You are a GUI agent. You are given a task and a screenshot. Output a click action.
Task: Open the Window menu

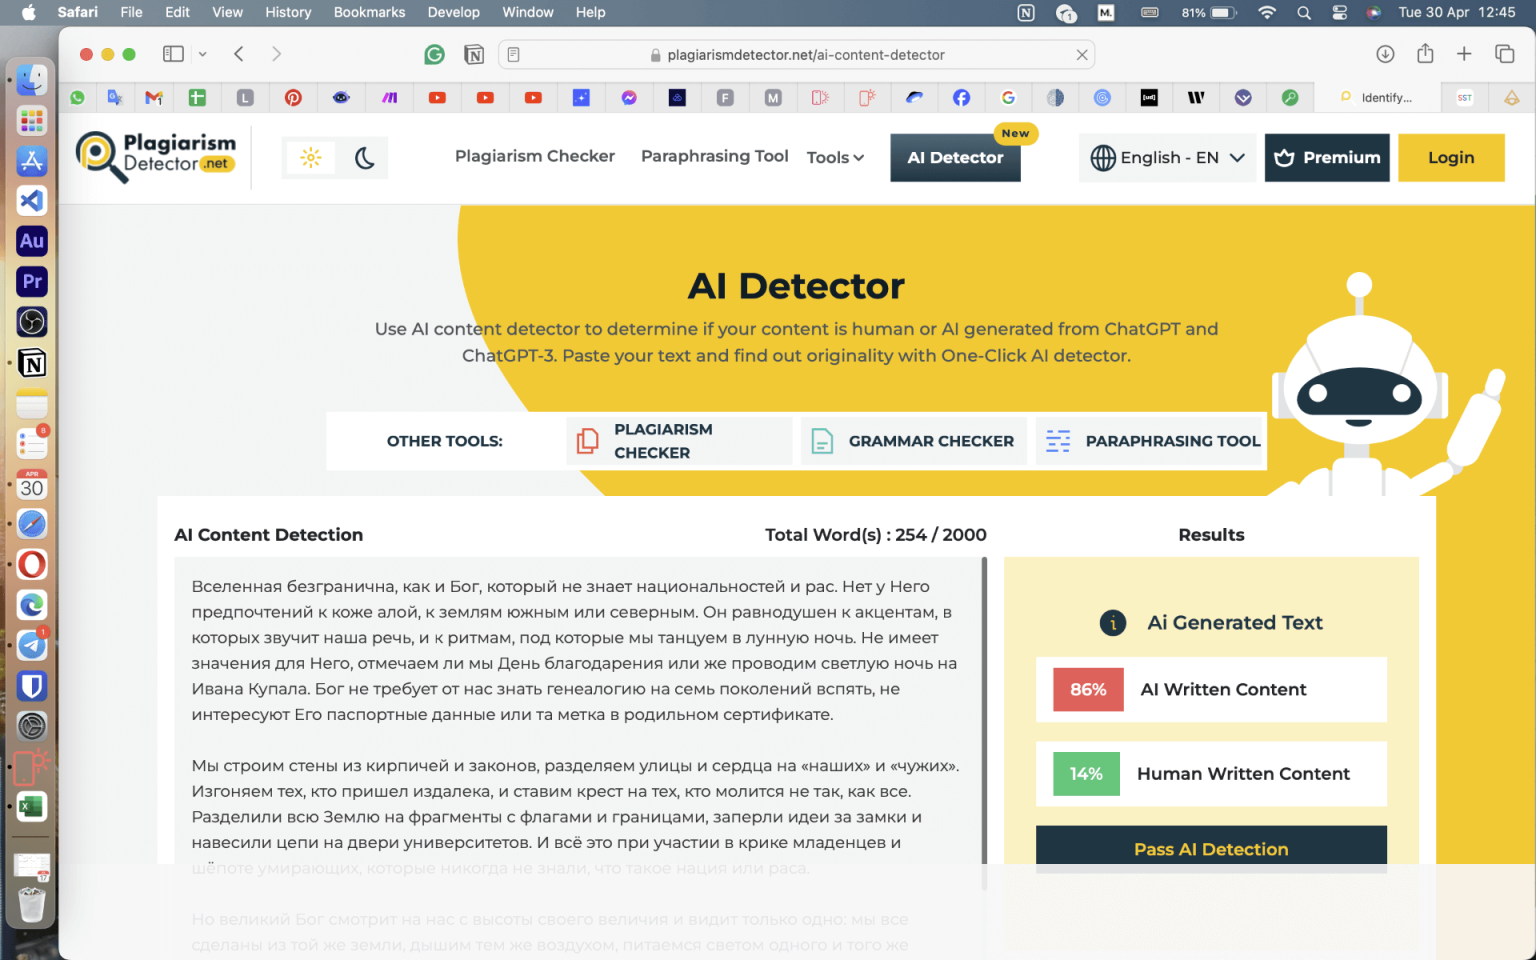pyautogui.click(x=528, y=12)
